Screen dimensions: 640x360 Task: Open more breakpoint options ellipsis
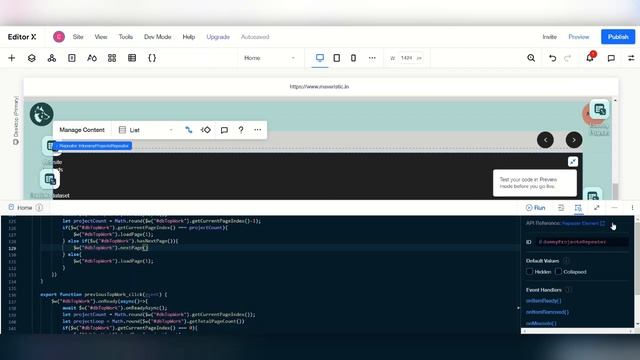point(372,58)
